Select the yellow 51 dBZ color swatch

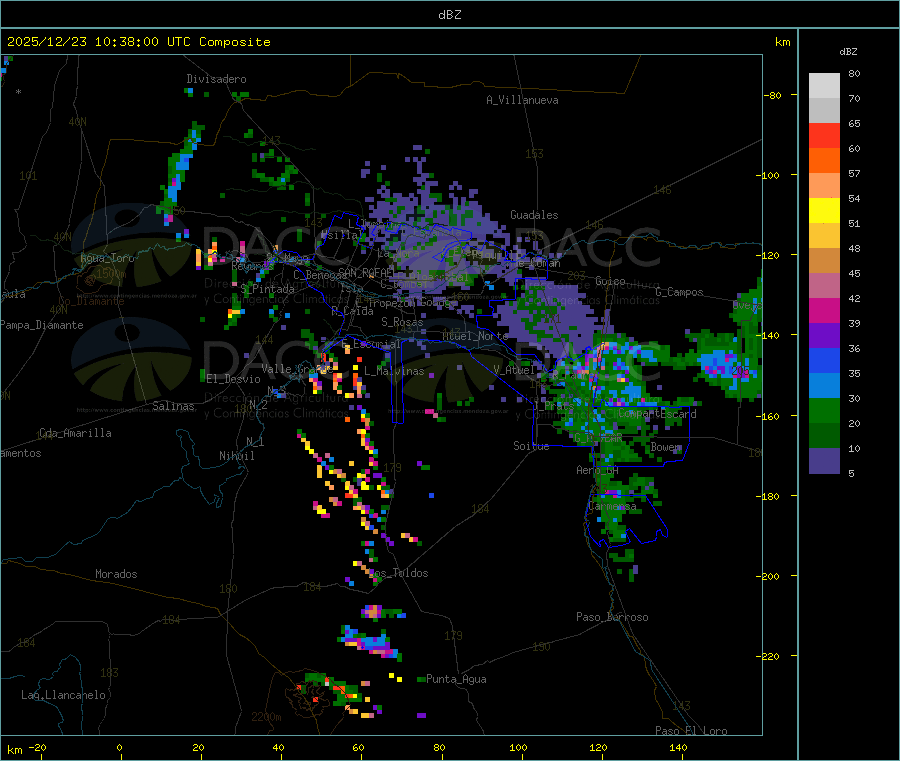[824, 211]
